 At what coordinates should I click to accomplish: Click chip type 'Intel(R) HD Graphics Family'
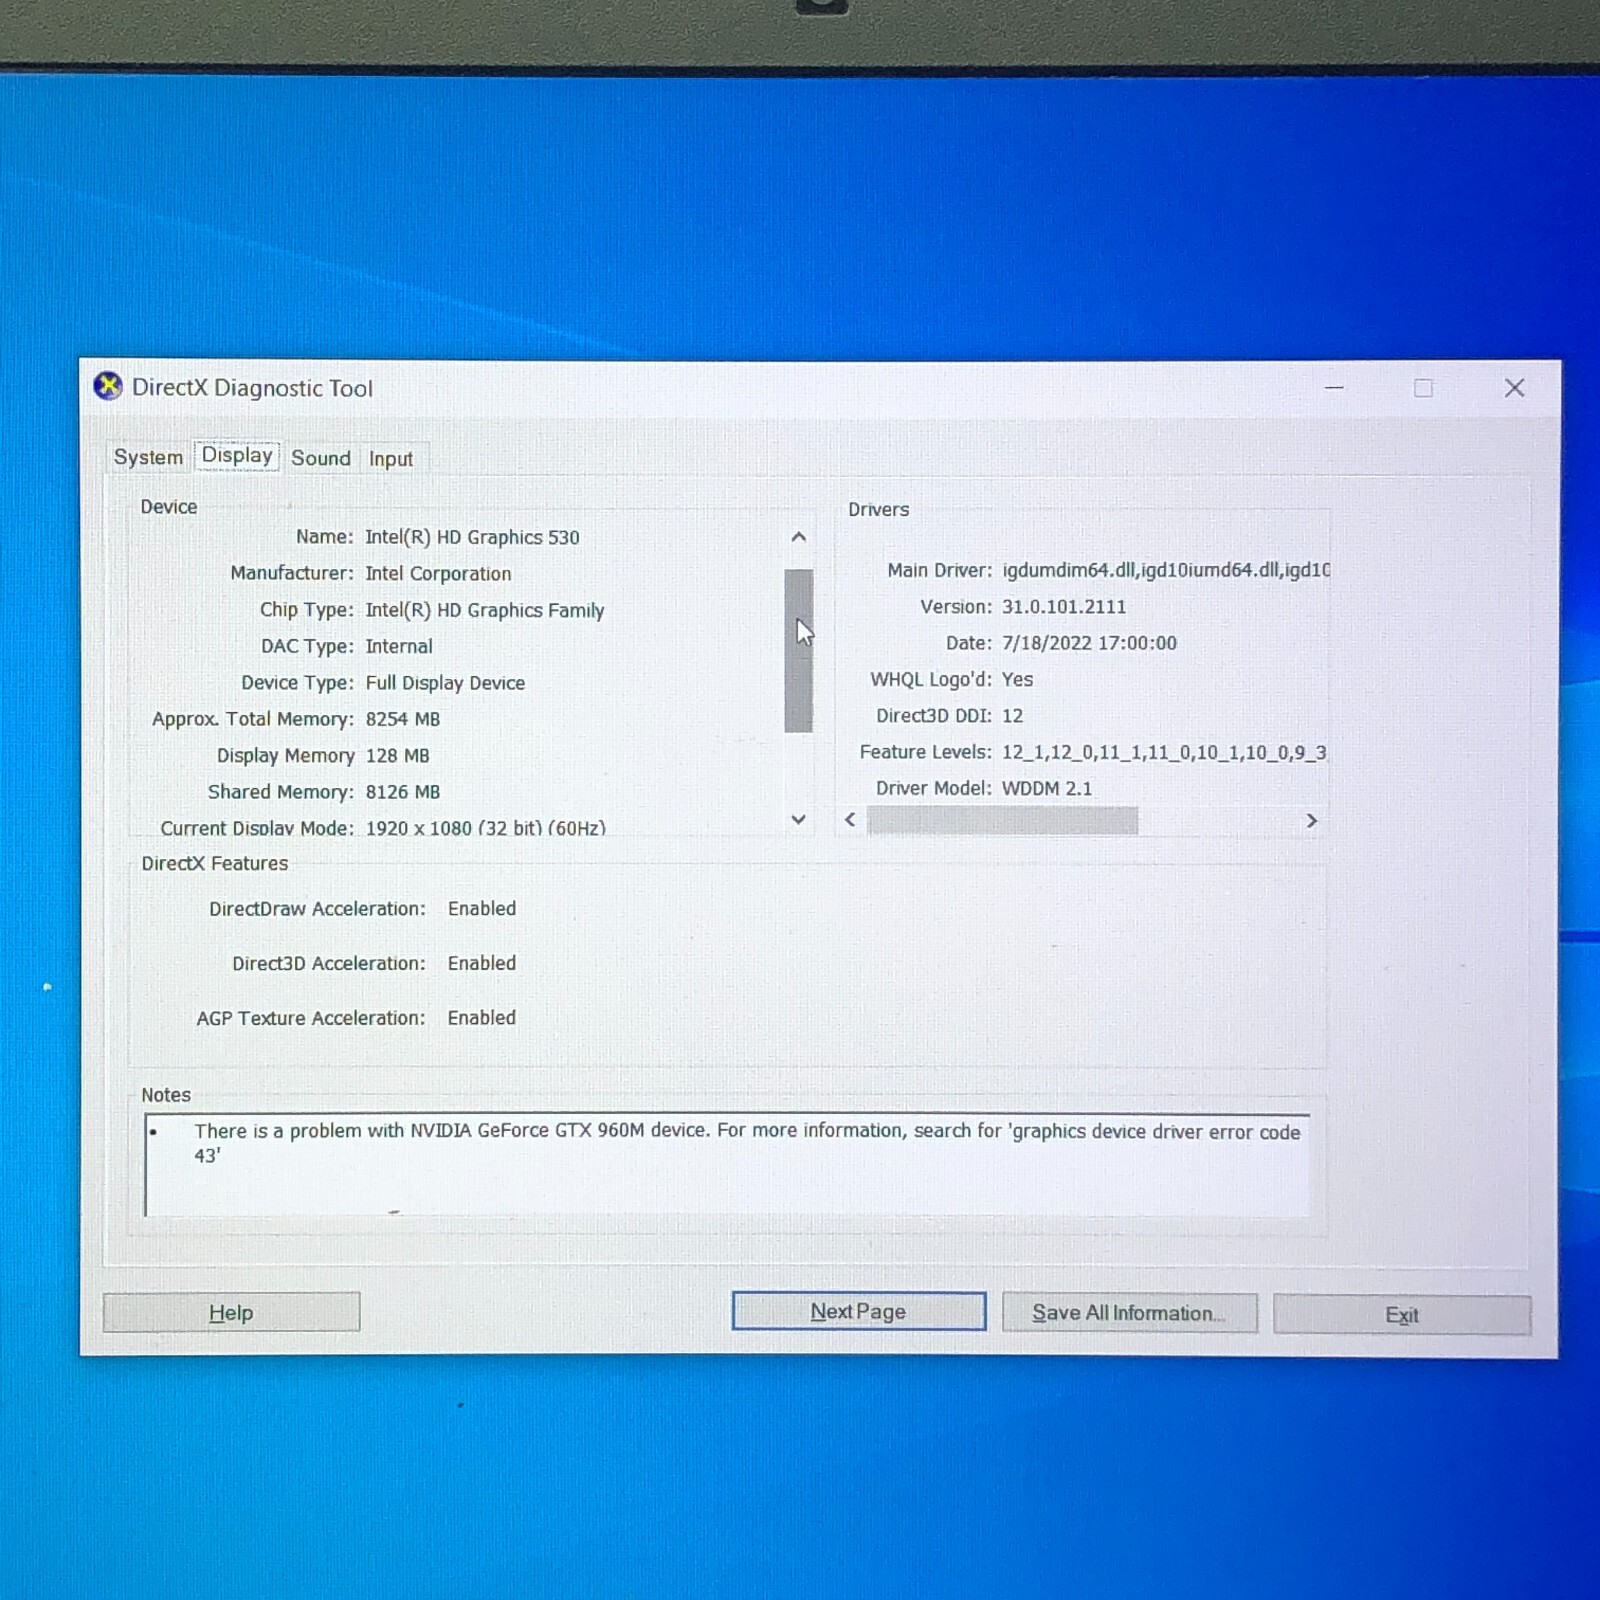pos(485,610)
